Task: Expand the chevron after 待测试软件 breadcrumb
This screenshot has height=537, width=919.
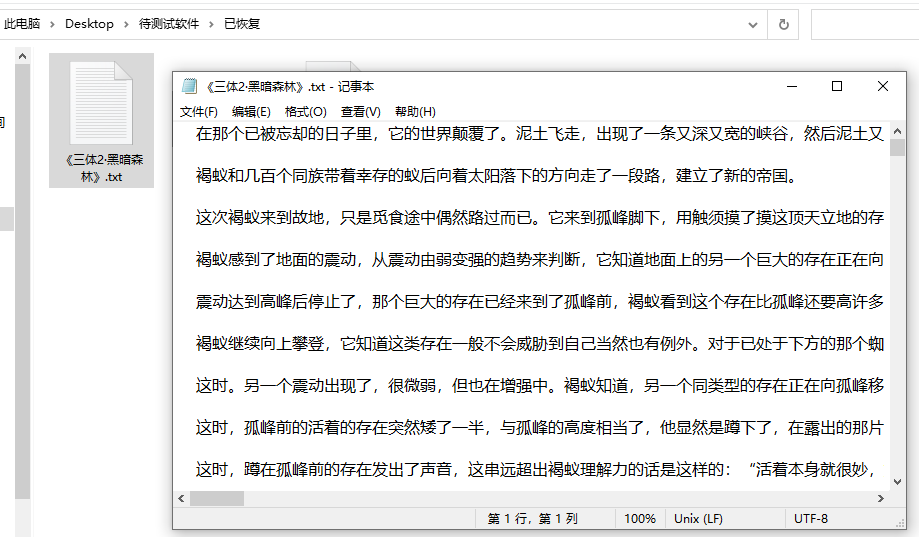Action: coord(212,25)
